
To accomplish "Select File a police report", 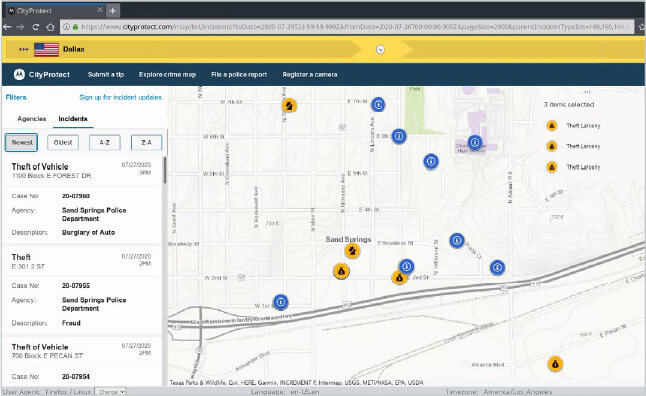I will 239,75.
